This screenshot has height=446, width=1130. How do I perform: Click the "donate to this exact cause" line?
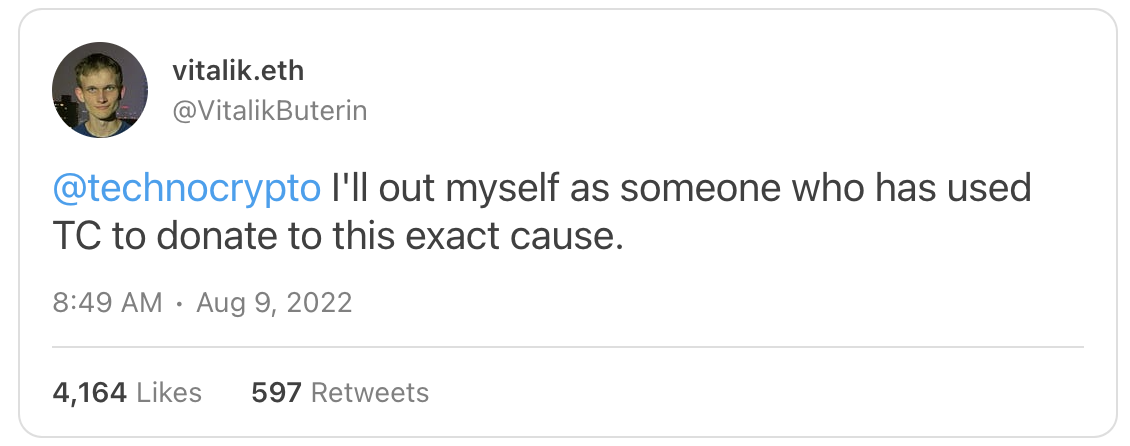(390, 237)
